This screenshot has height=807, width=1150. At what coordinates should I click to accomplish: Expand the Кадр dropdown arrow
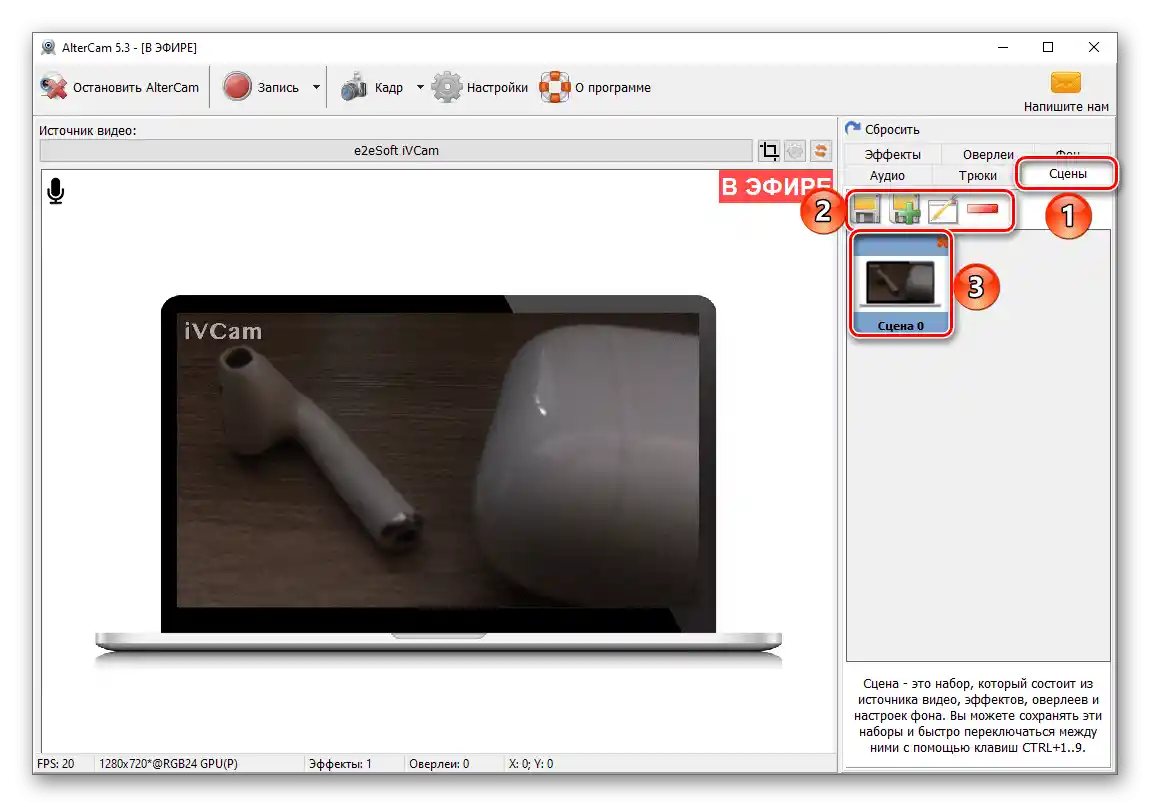coord(420,87)
